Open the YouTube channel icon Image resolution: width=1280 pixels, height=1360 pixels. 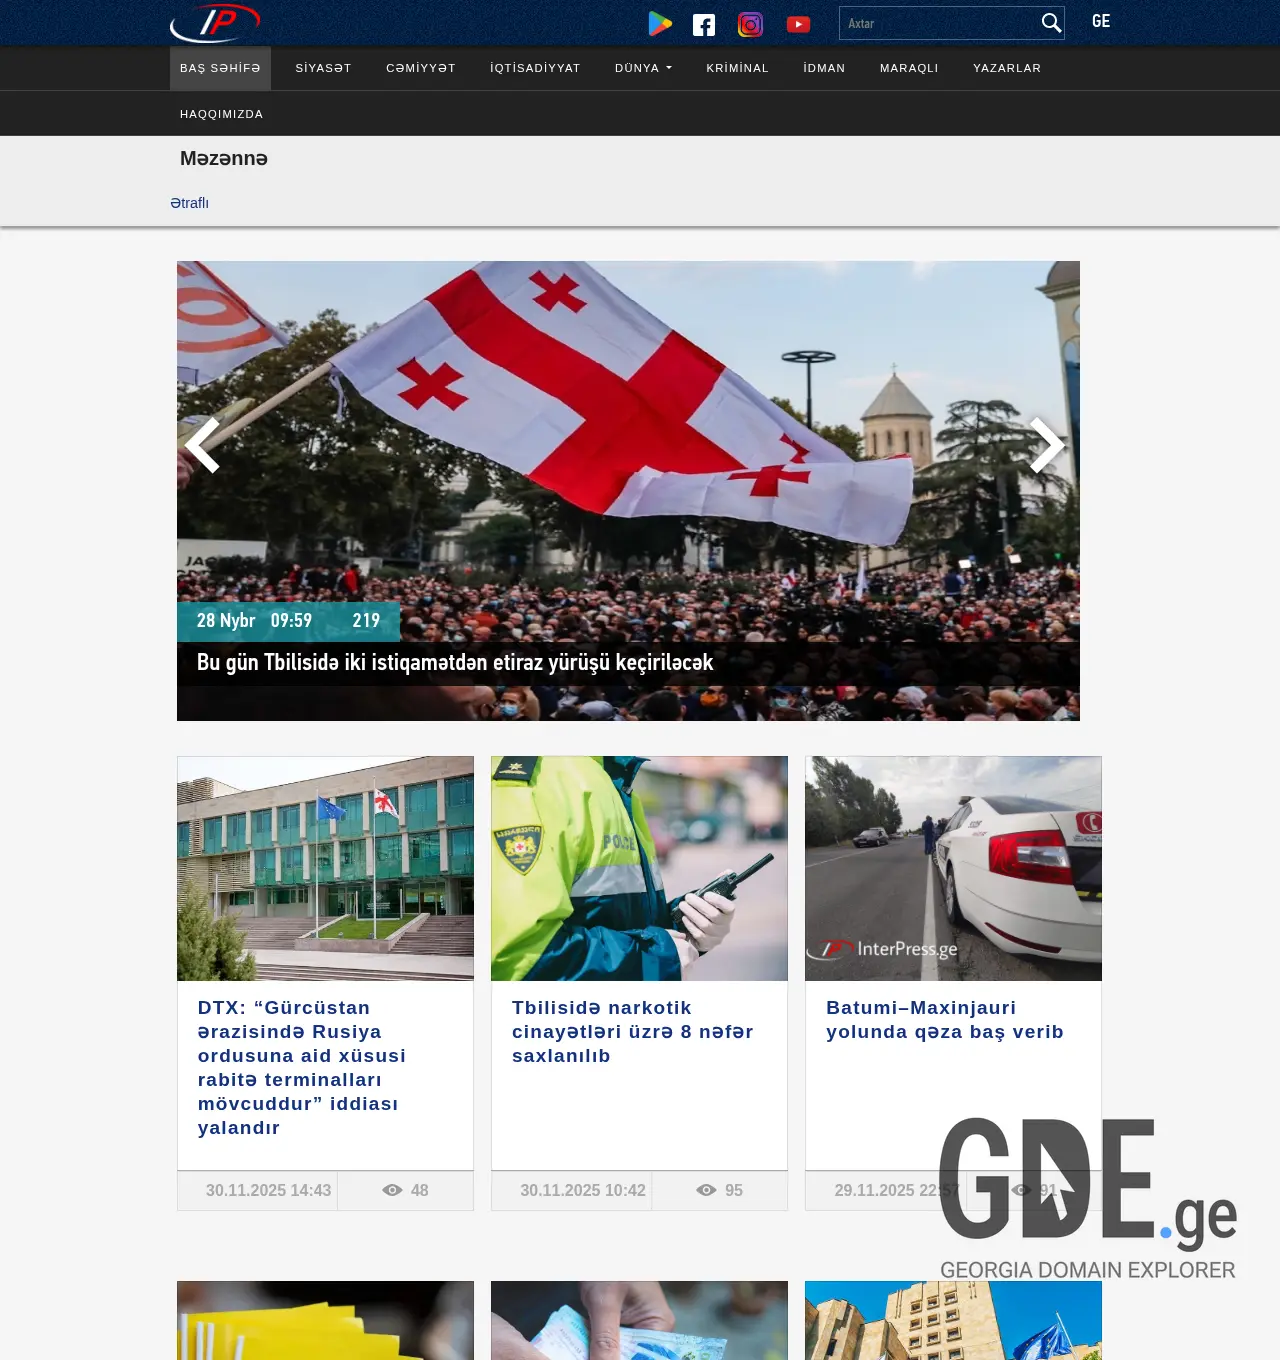click(798, 23)
